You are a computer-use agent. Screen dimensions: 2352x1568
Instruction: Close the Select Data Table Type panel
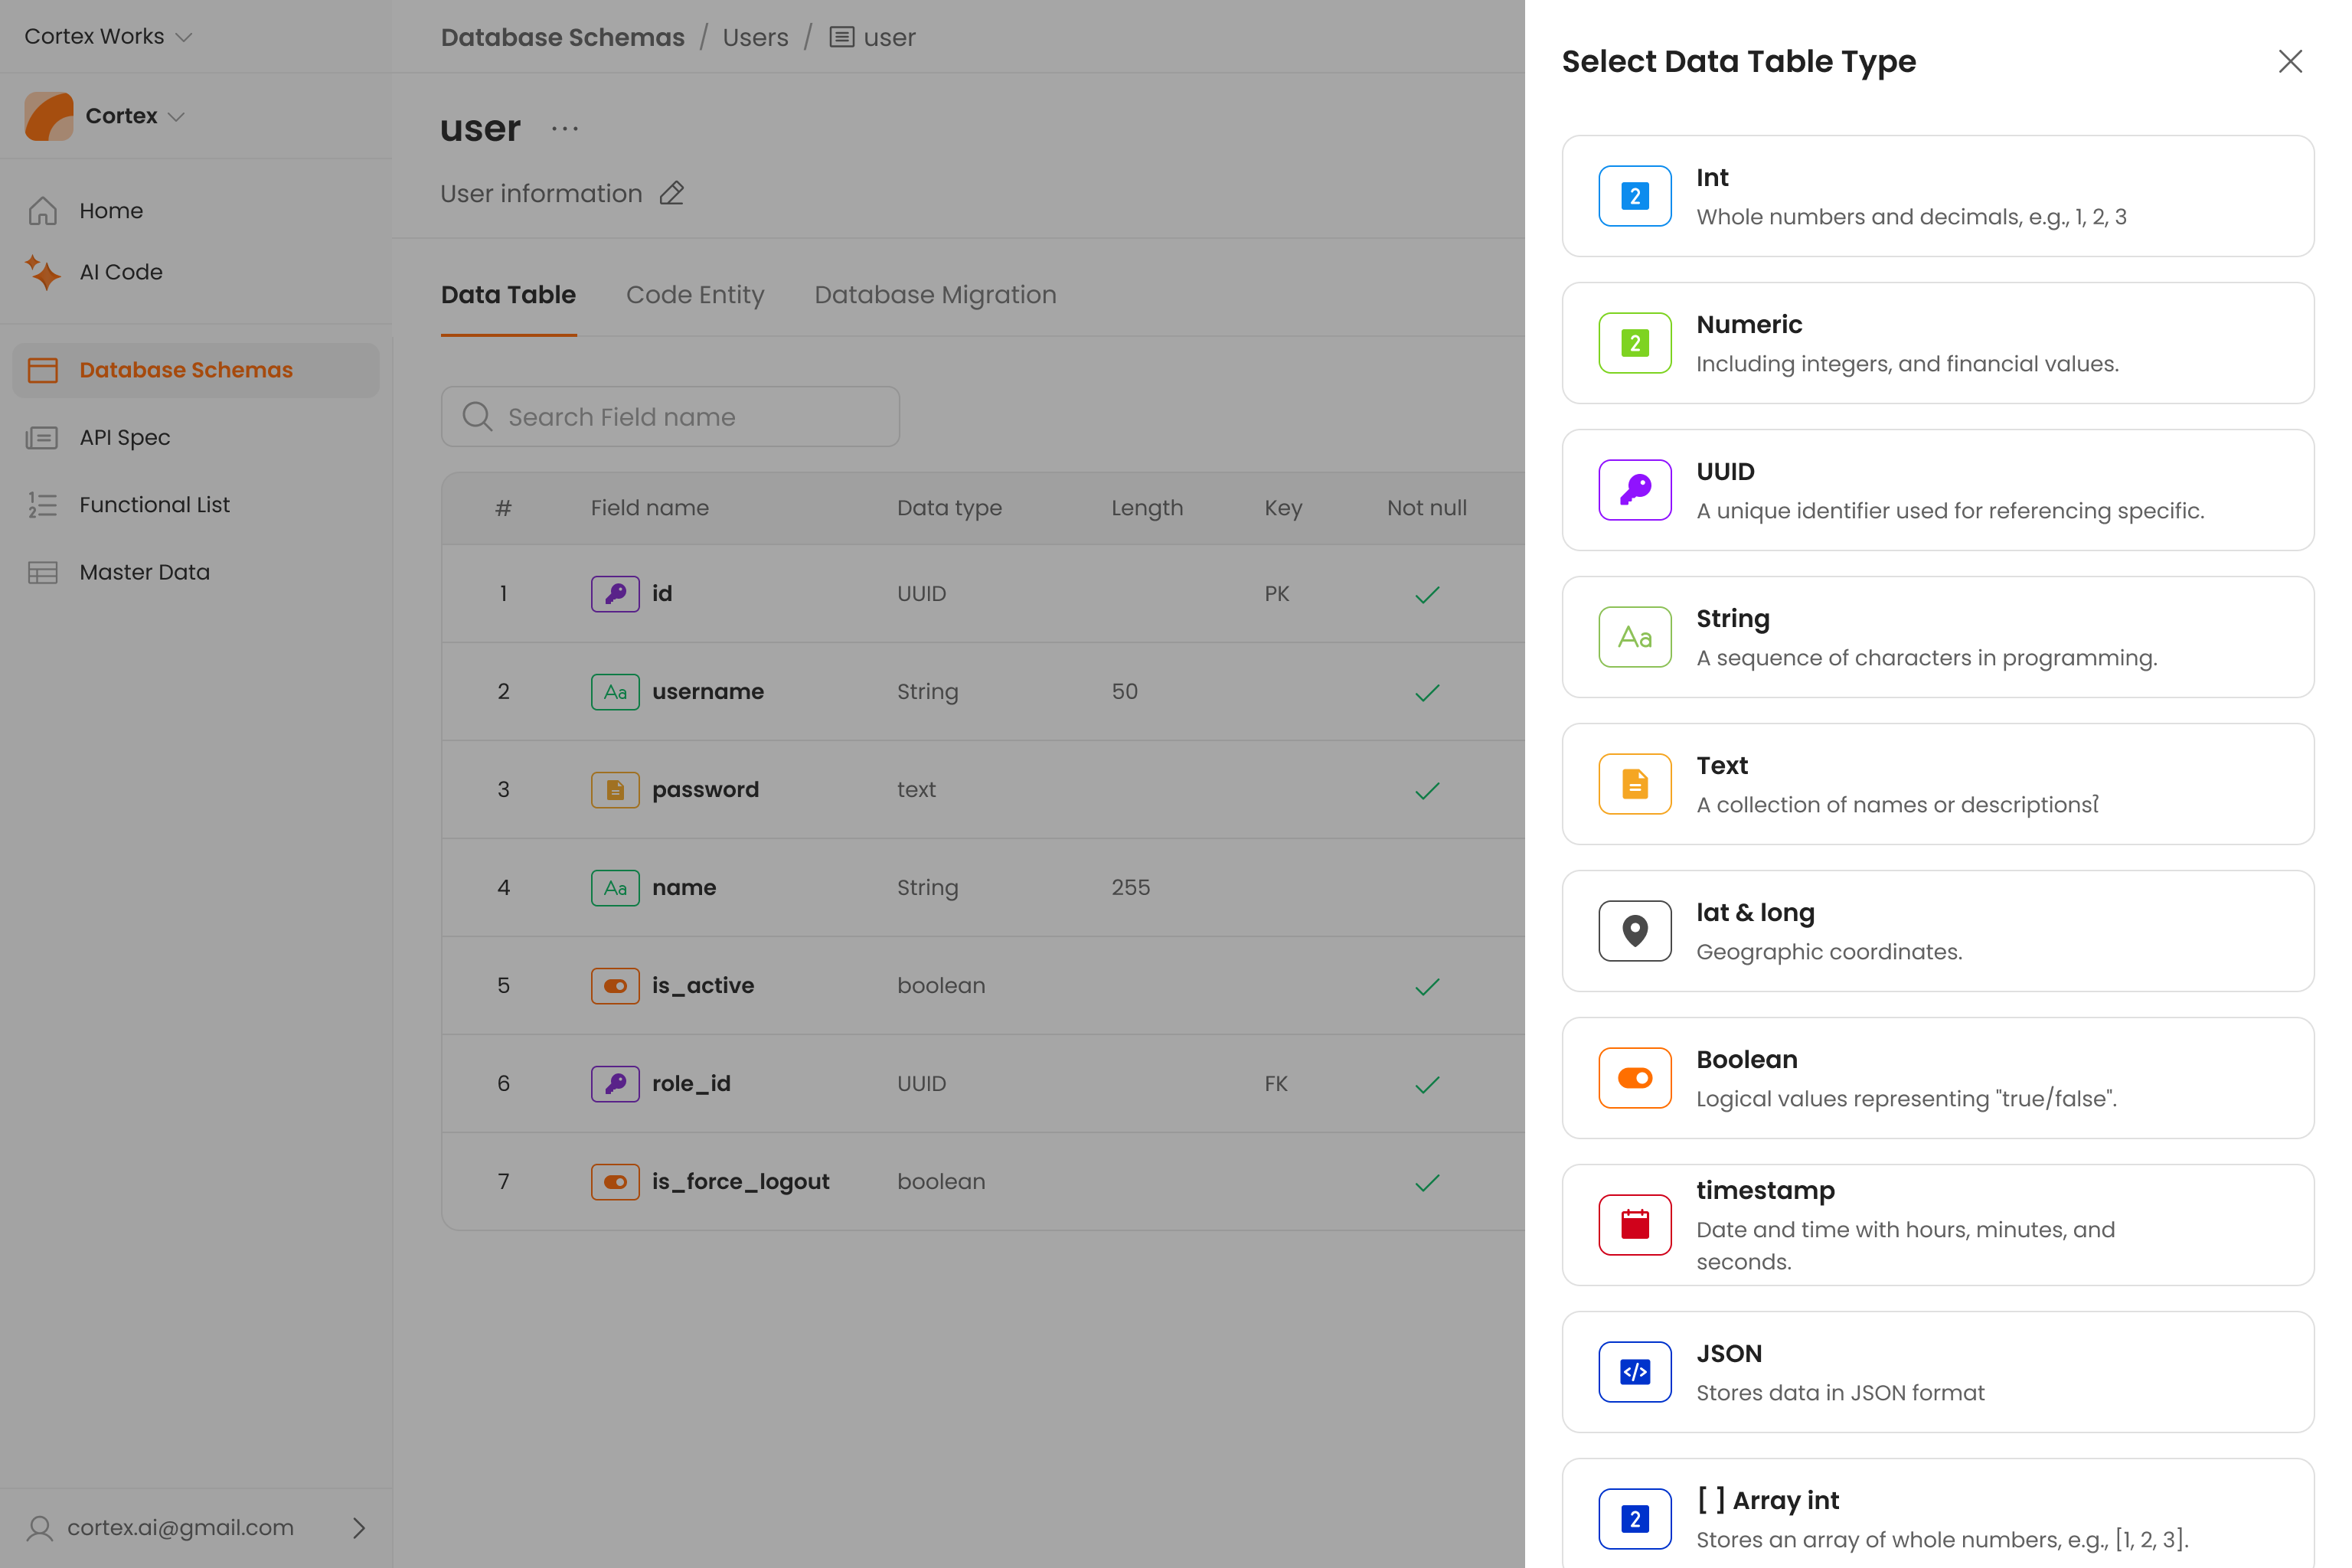click(2289, 61)
